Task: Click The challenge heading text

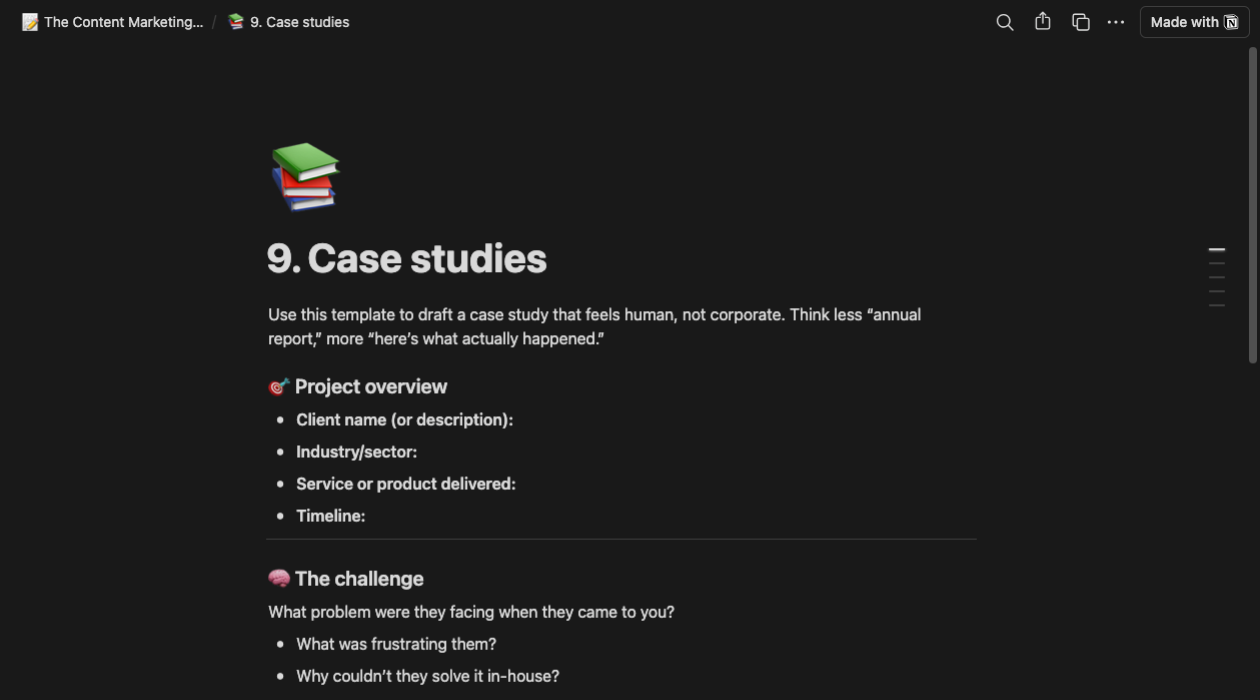Action: click(359, 579)
